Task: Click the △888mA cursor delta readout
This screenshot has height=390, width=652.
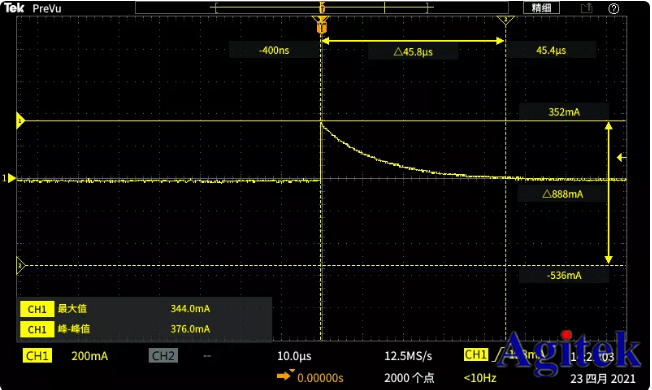Action: click(x=563, y=194)
